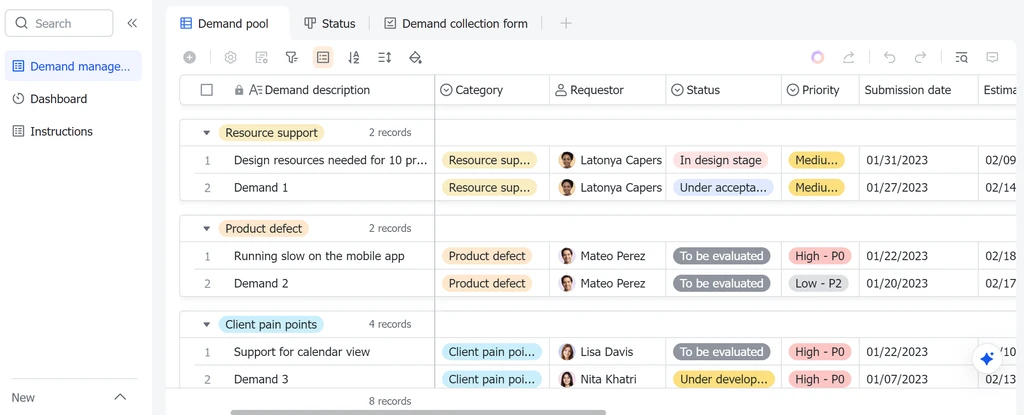Click the undo arrow icon

pyautogui.click(x=889, y=58)
